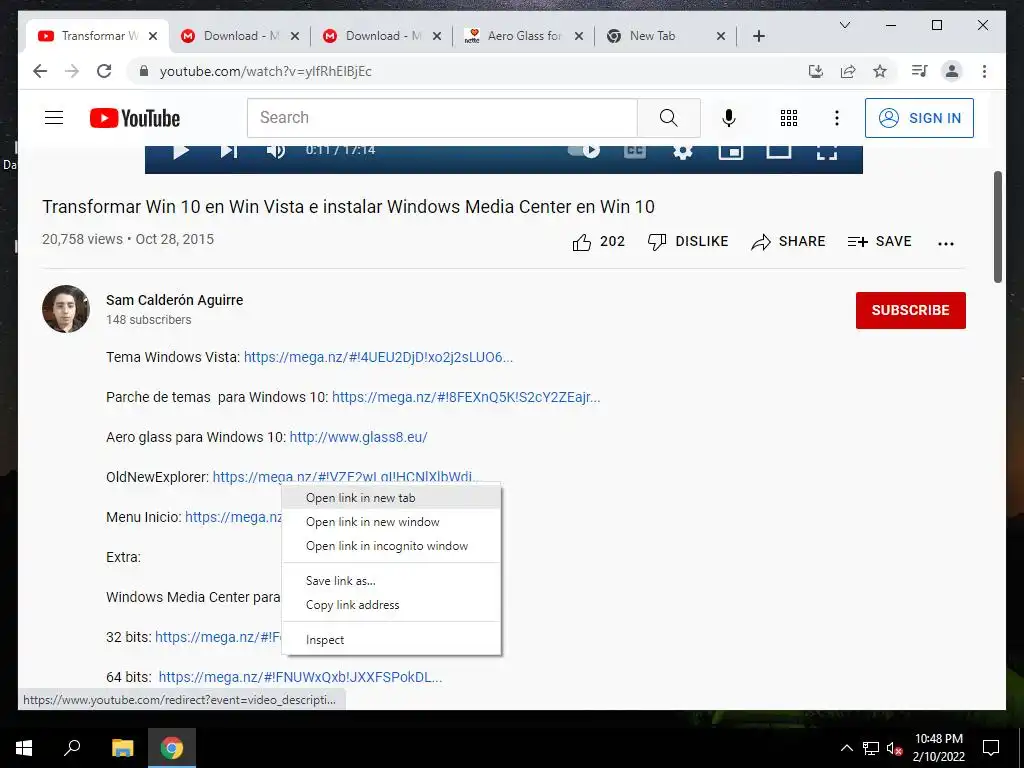The image size is (1024, 768).
Task: Open YouTube settings three-dot icon
Action: tap(837, 118)
